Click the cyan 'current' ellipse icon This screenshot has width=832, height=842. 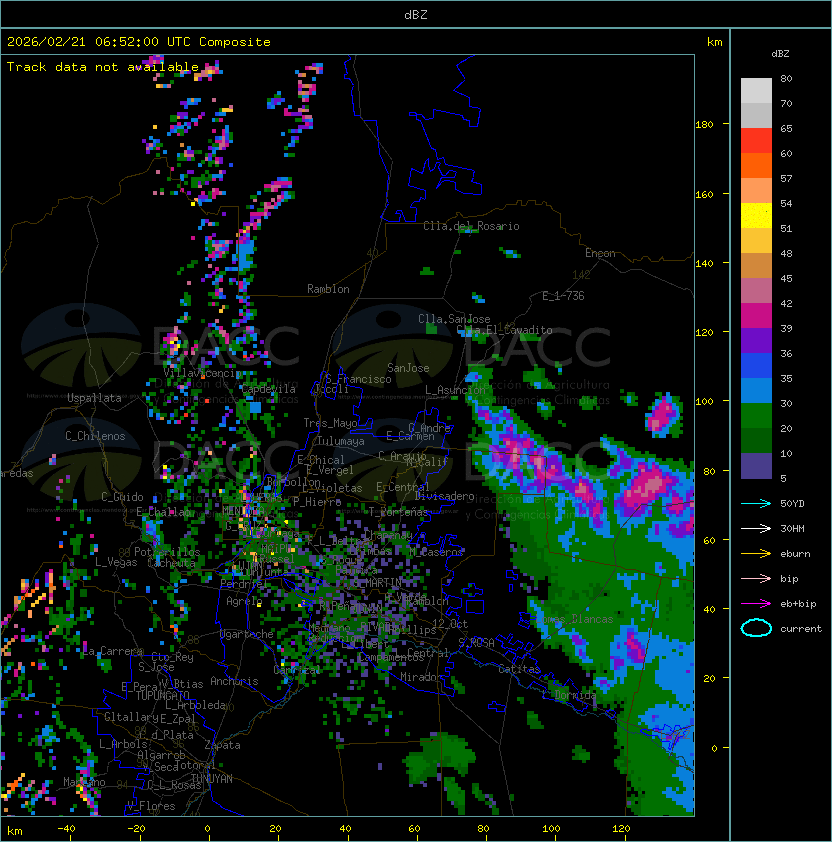(756, 628)
